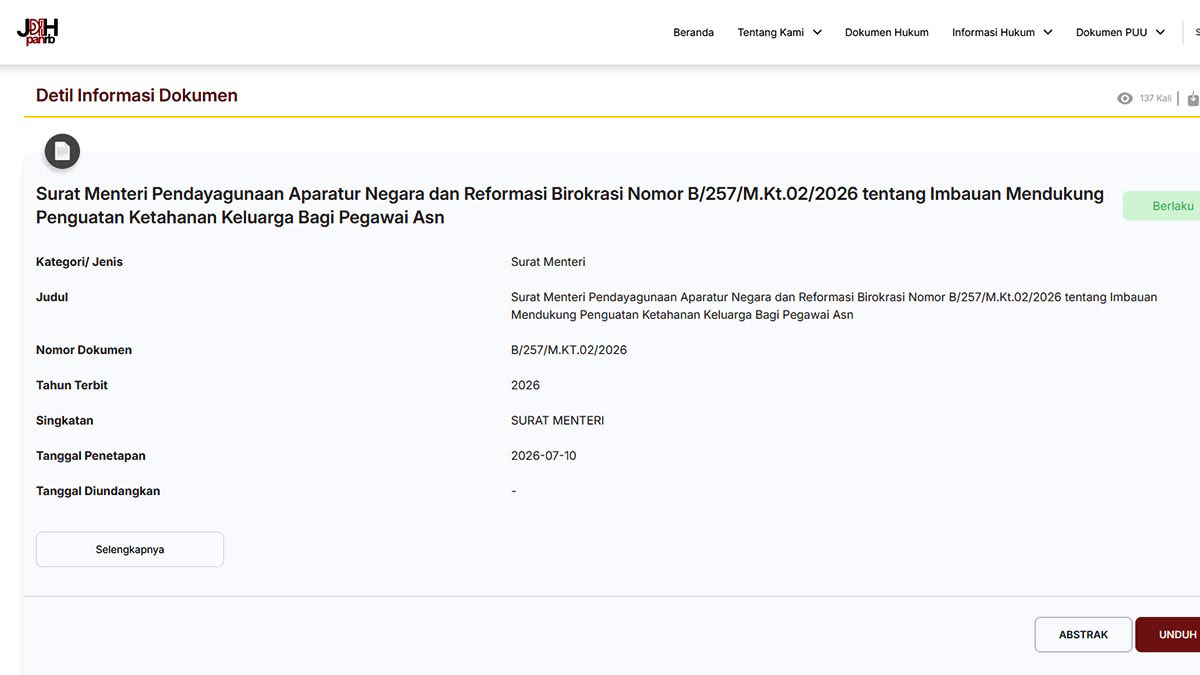The height and width of the screenshot is (675, 1200).
Task: Select the Kategori/ Jenis label
Action: point(80,262)
